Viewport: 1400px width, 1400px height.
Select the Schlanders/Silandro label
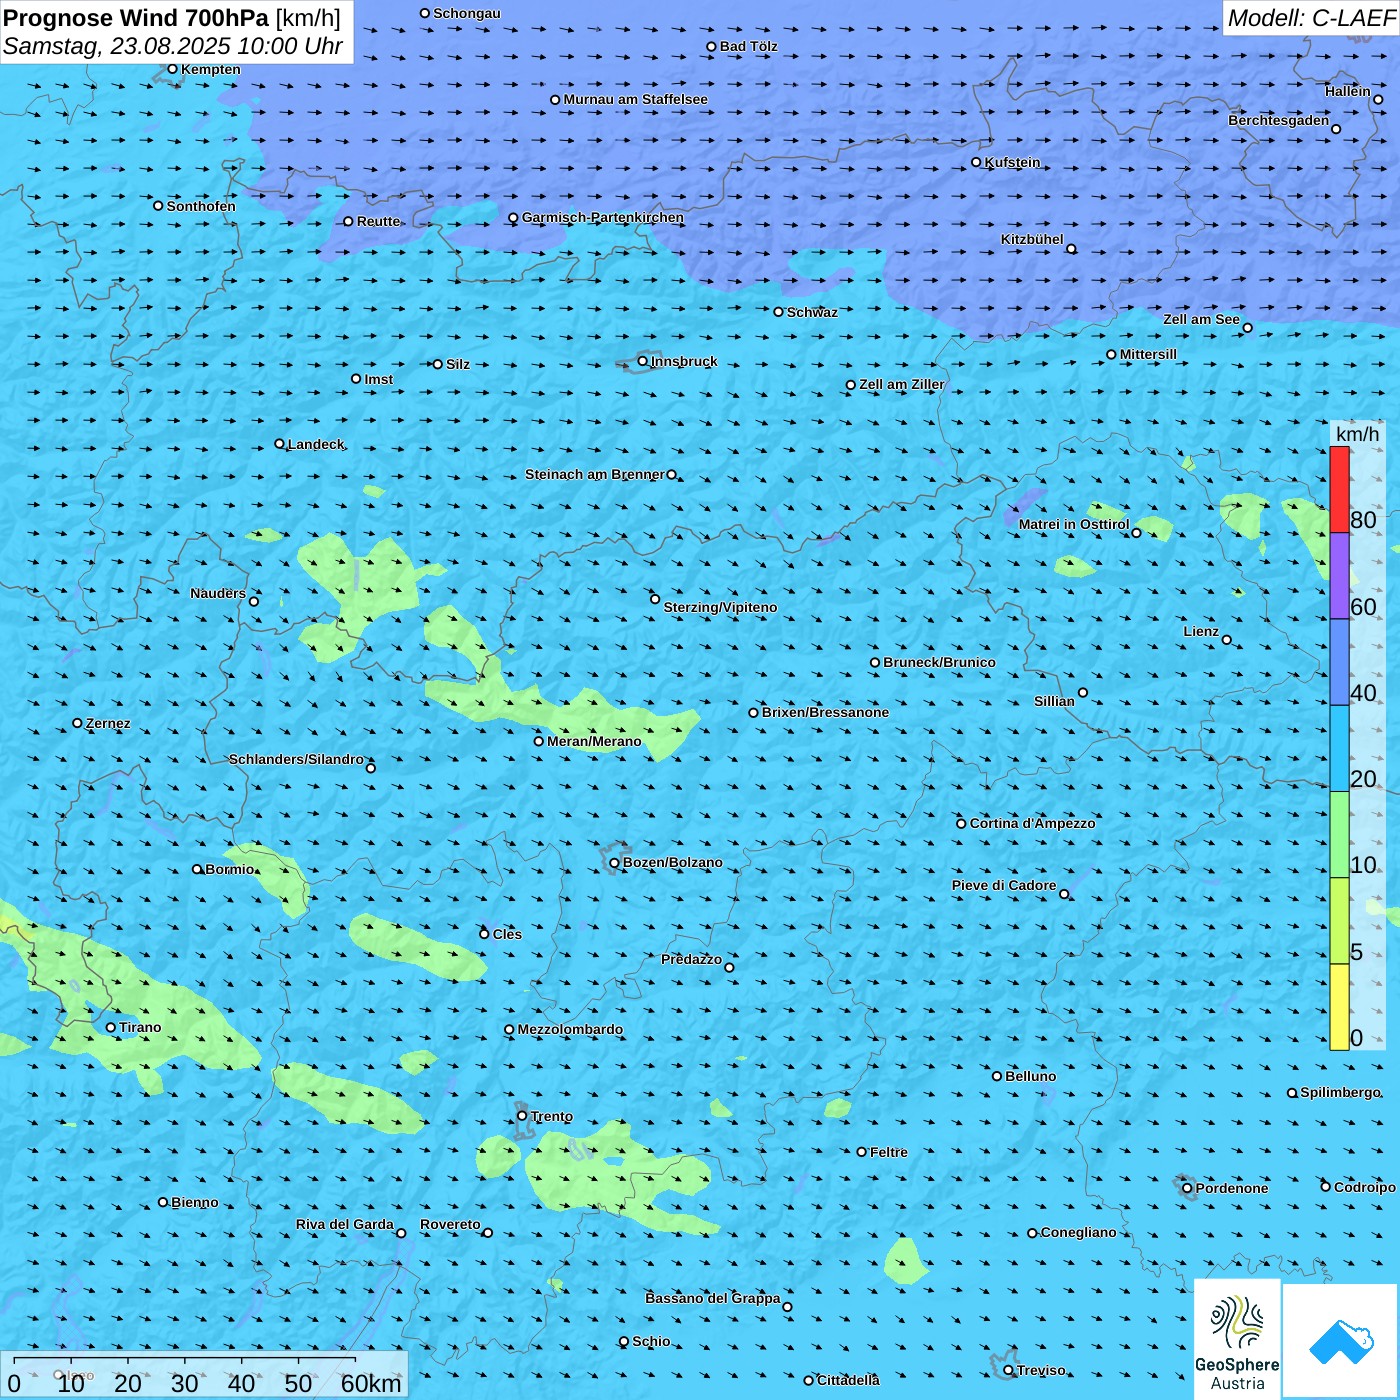click(x=297, y=759)
